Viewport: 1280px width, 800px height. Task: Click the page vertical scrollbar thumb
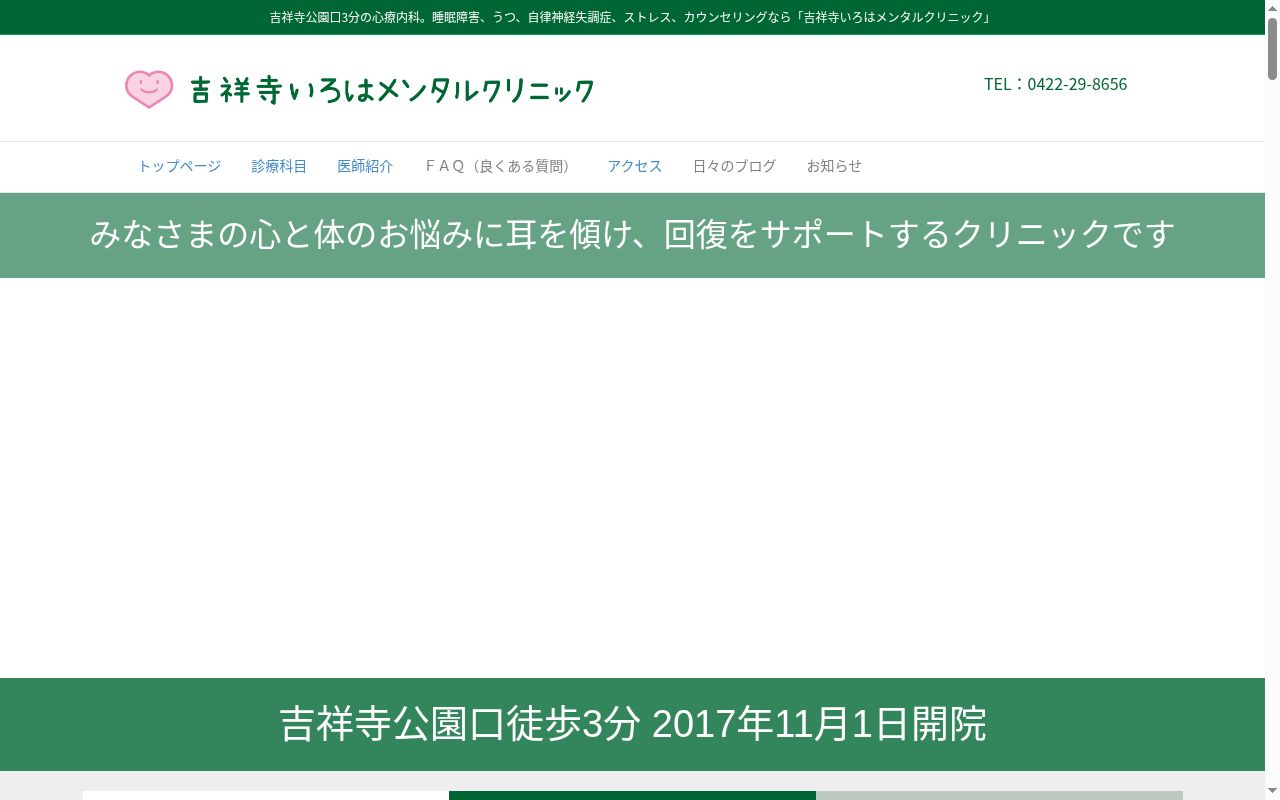pos(1272,48)
